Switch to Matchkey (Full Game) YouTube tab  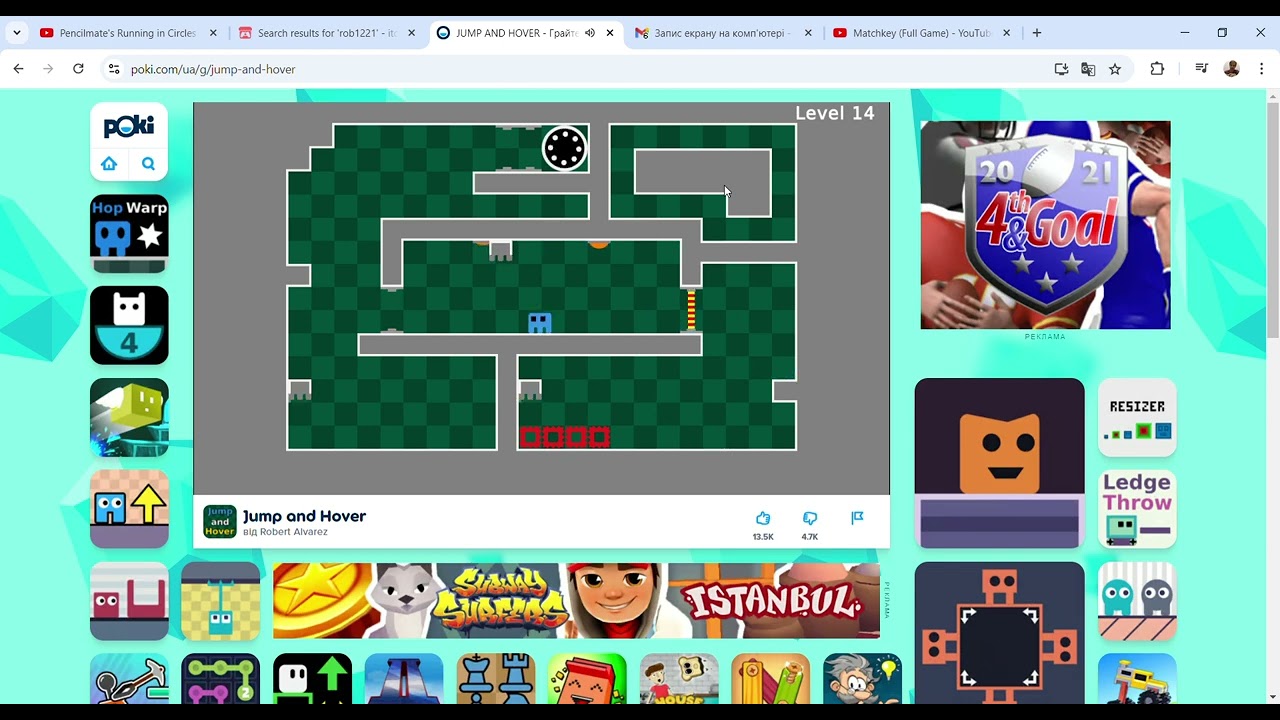(921, 33)
